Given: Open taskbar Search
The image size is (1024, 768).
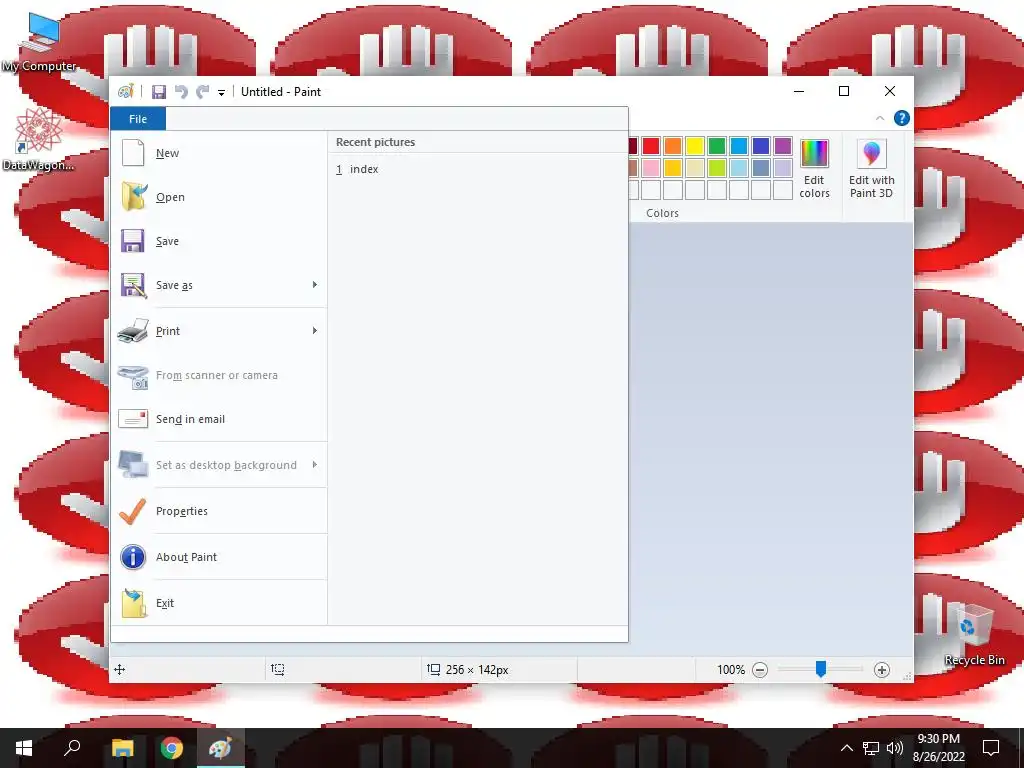Looking at the screenshot, I should [x=72, y=748].
